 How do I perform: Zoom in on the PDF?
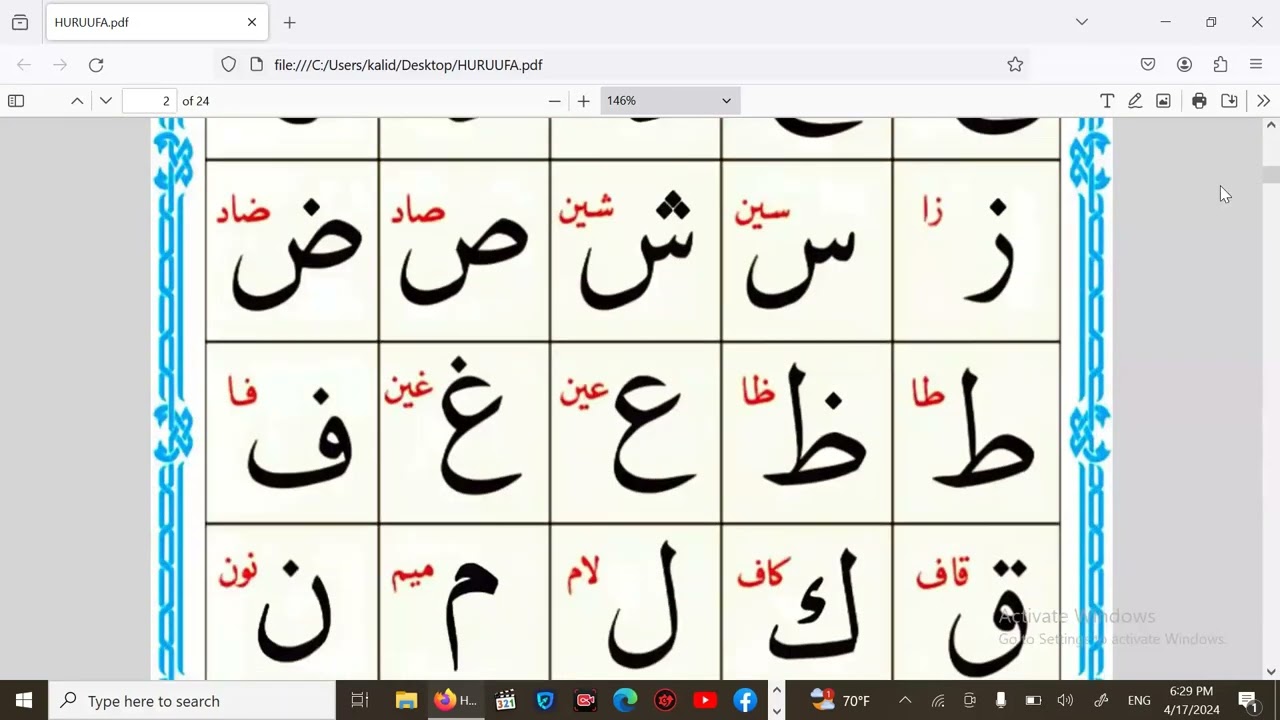(x=584, y=101)
